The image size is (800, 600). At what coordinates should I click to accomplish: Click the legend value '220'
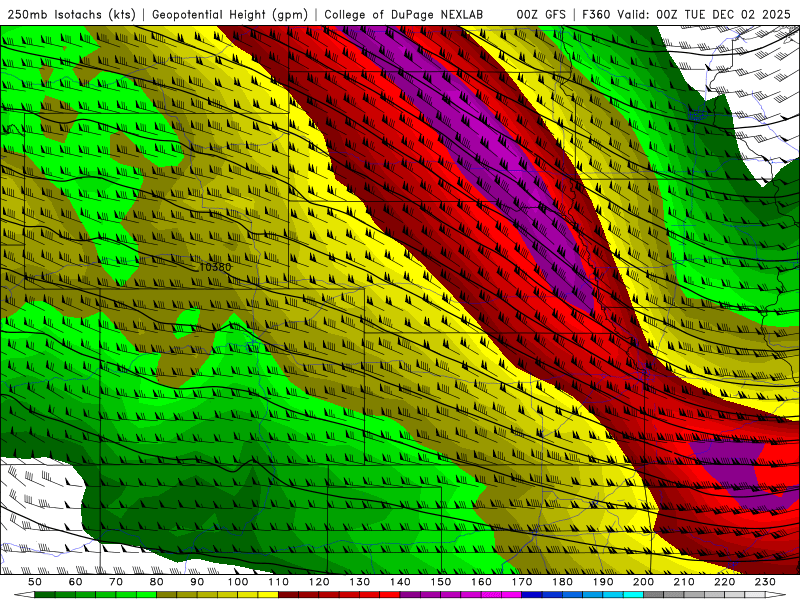(725, 582)
